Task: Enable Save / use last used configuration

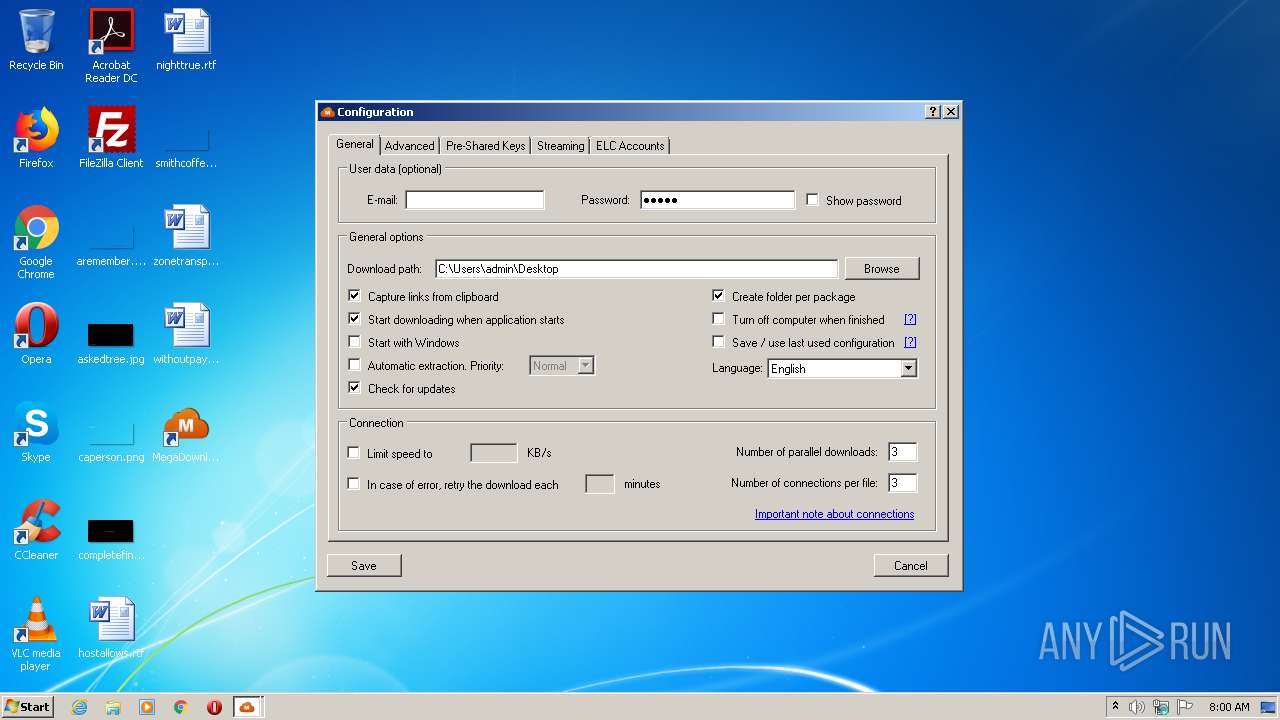Action: click(718, 342)
